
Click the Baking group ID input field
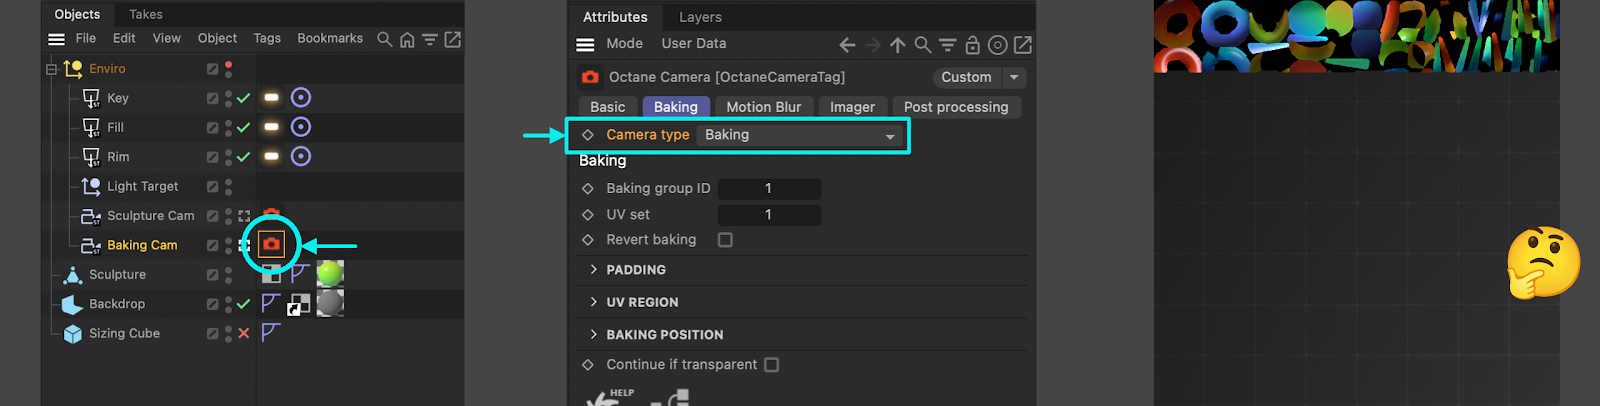(769, 188)
